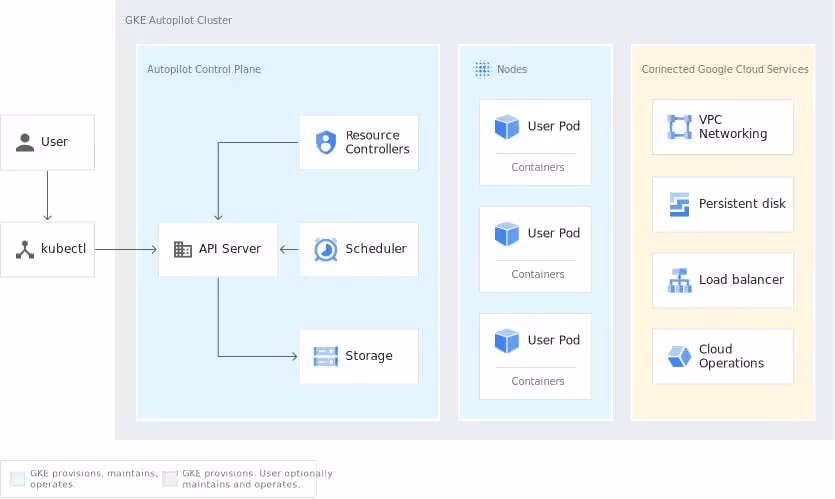Image resolution: width=835 pixels, height=499 pixels.
Task: Click Containers text in the middle pod
Action: (538, 274)
